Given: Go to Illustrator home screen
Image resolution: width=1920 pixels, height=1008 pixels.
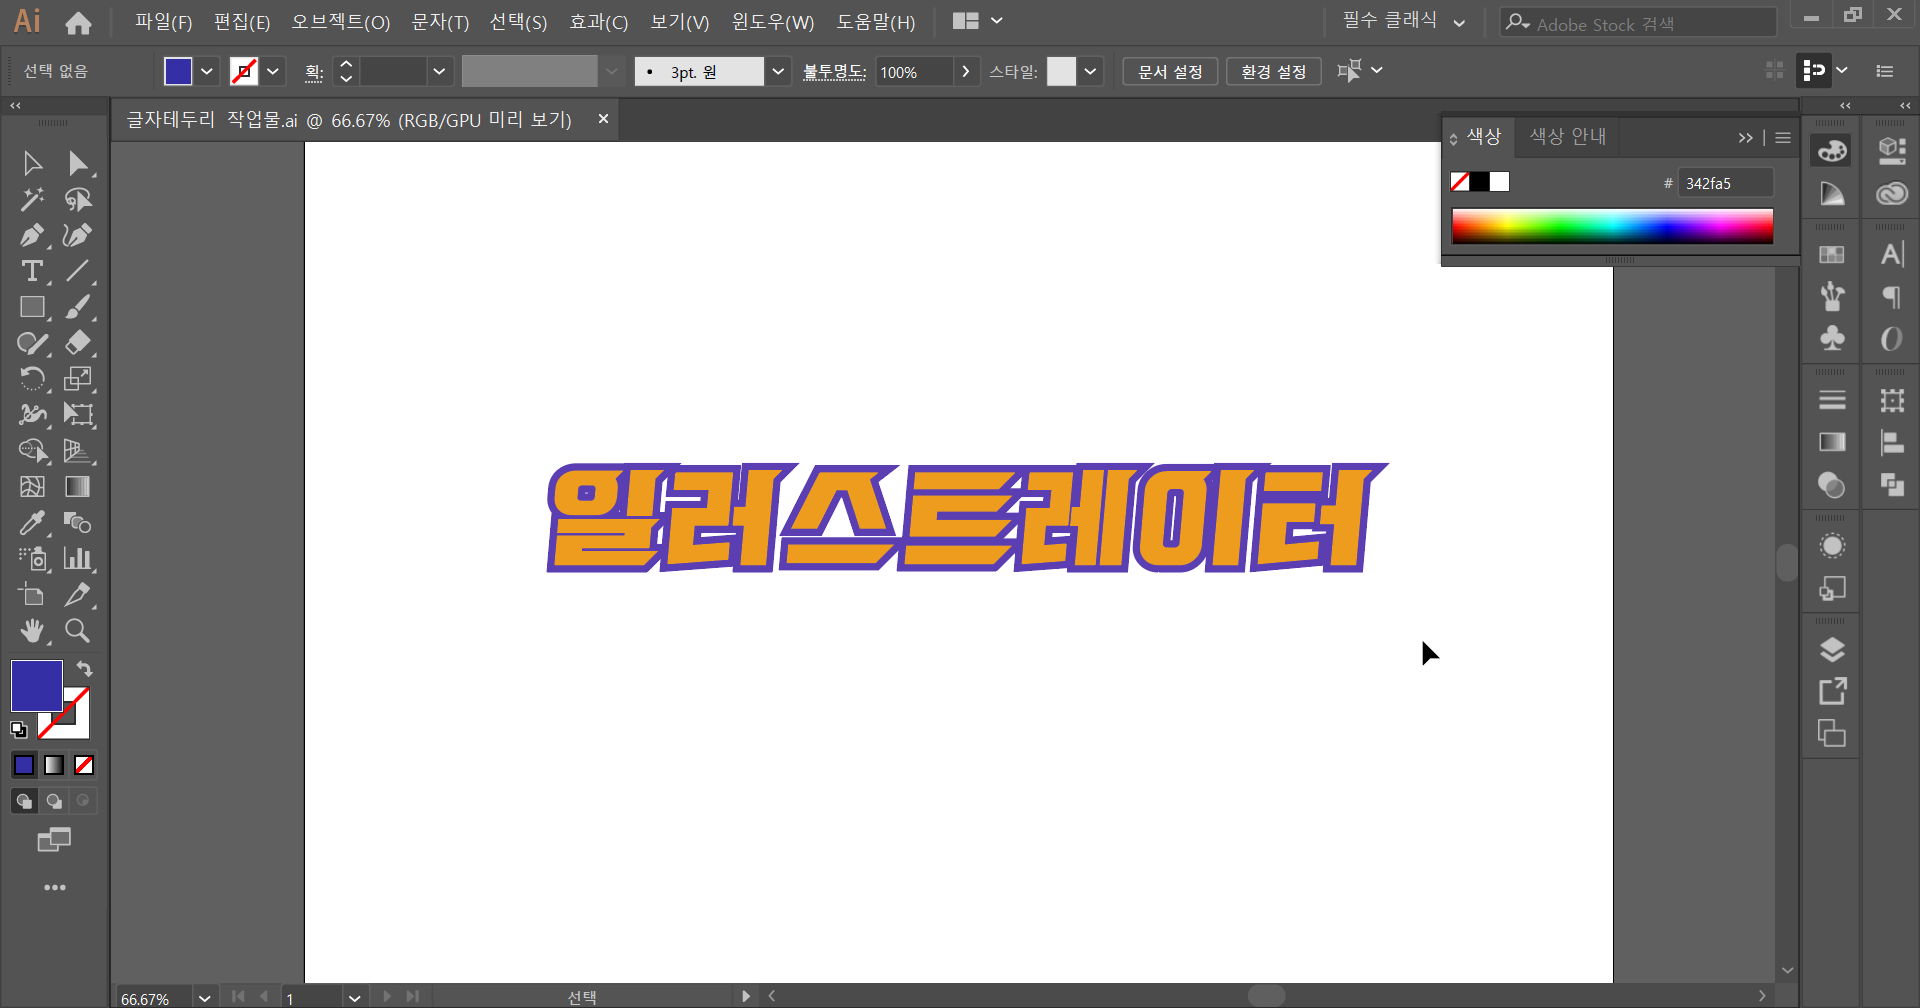Looking at the screenshot, I should [78, 22].
